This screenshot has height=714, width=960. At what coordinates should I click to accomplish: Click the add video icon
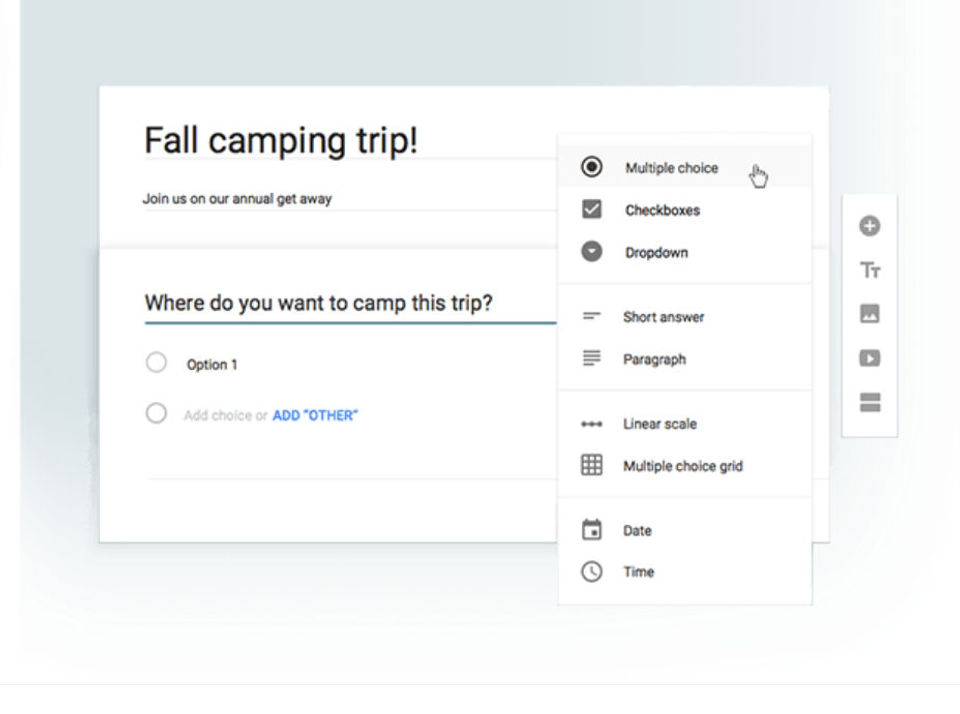pos(869,358)
